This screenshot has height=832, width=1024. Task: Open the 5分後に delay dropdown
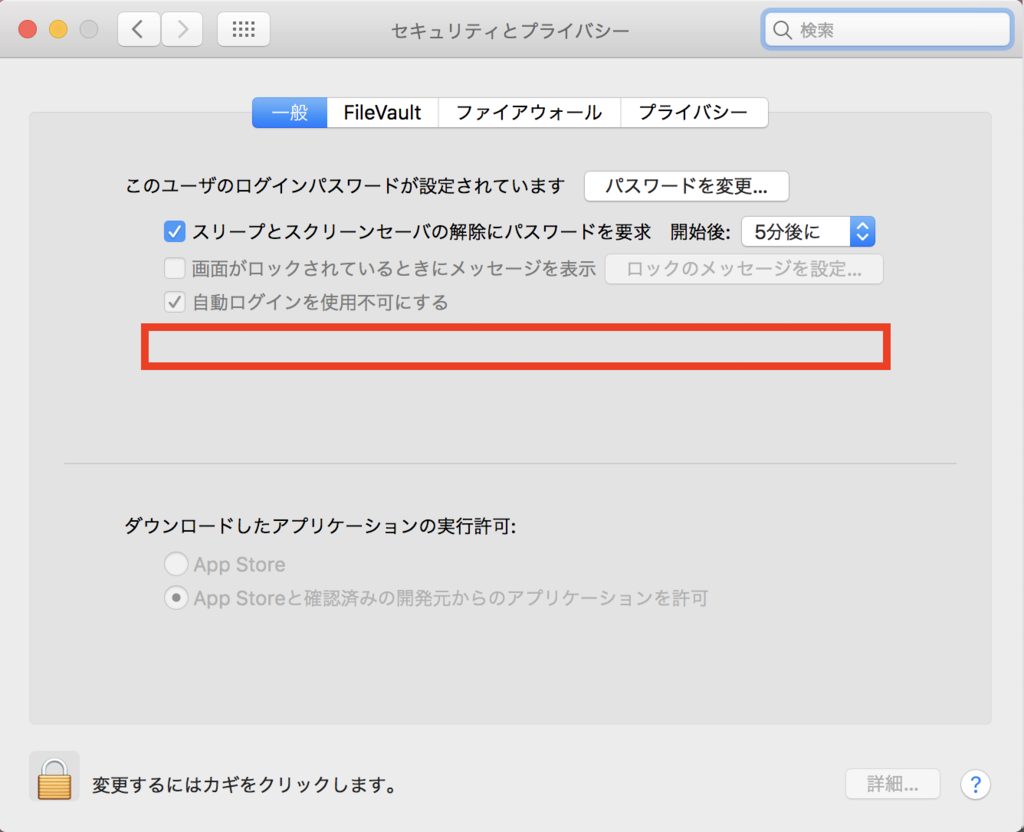[808, 232]
